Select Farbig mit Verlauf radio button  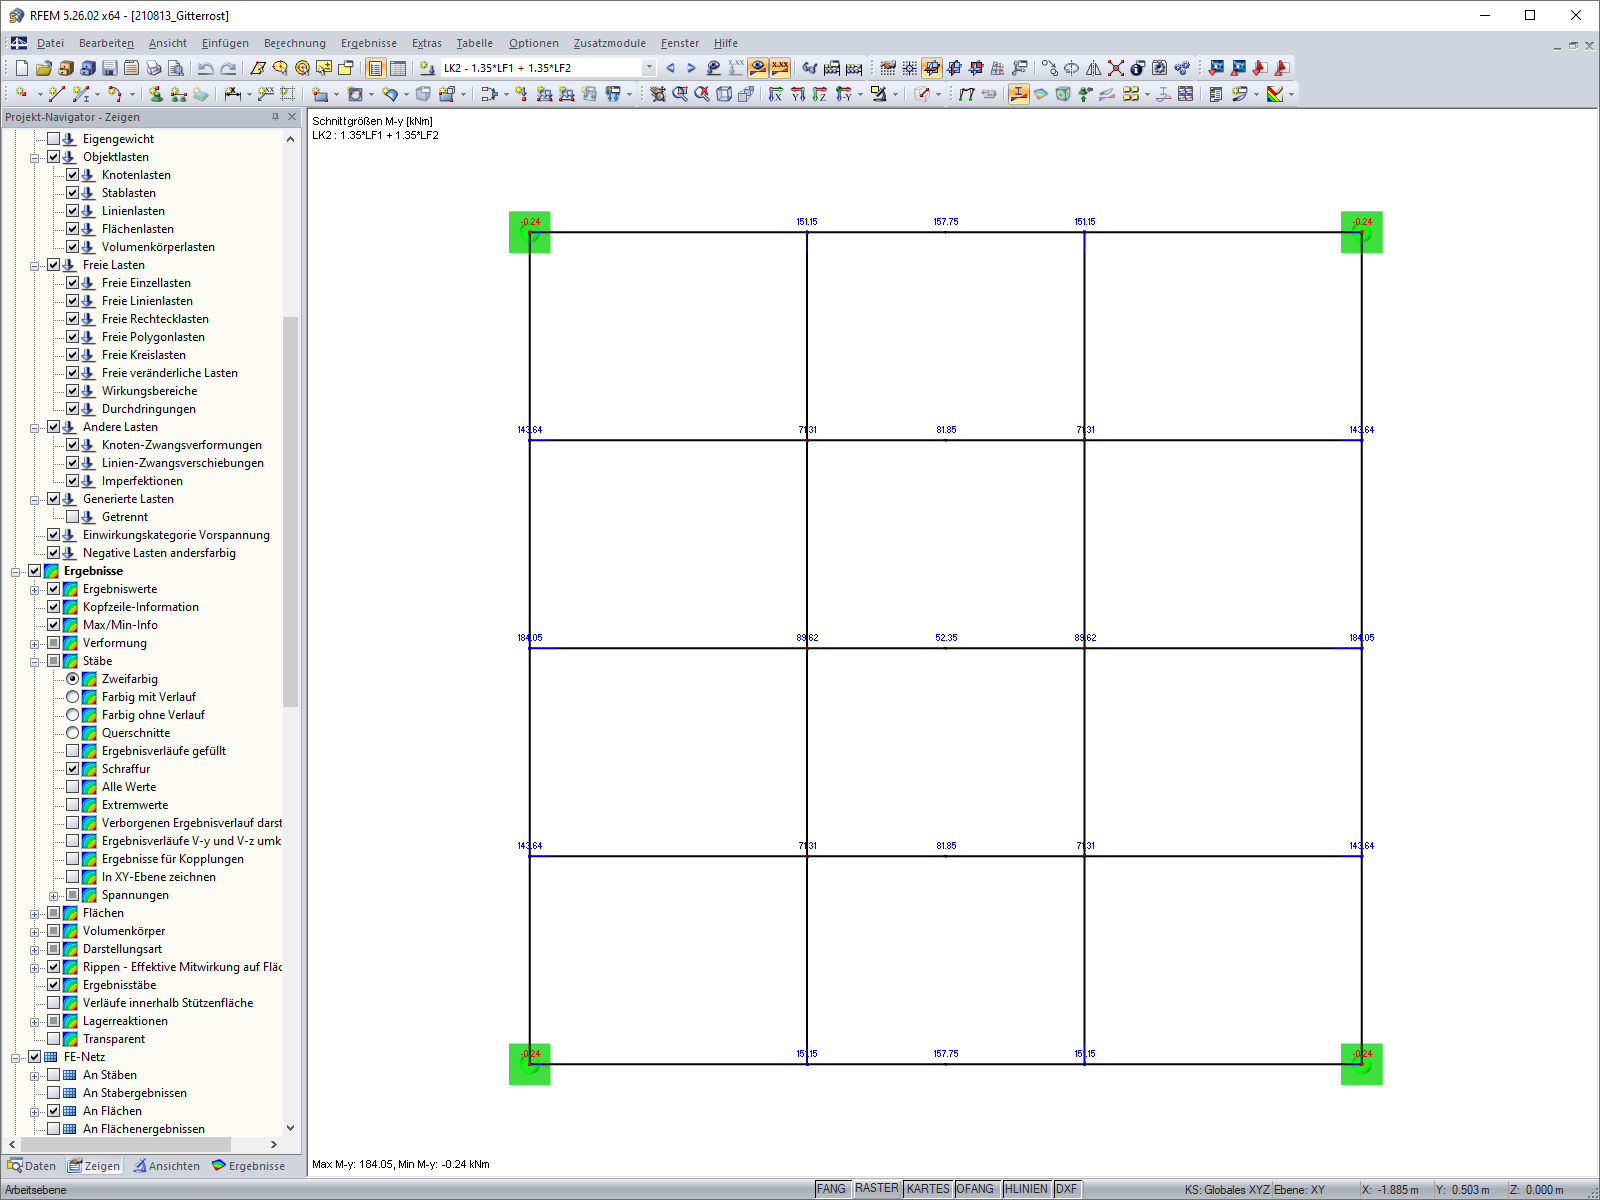tap(73, 697)
